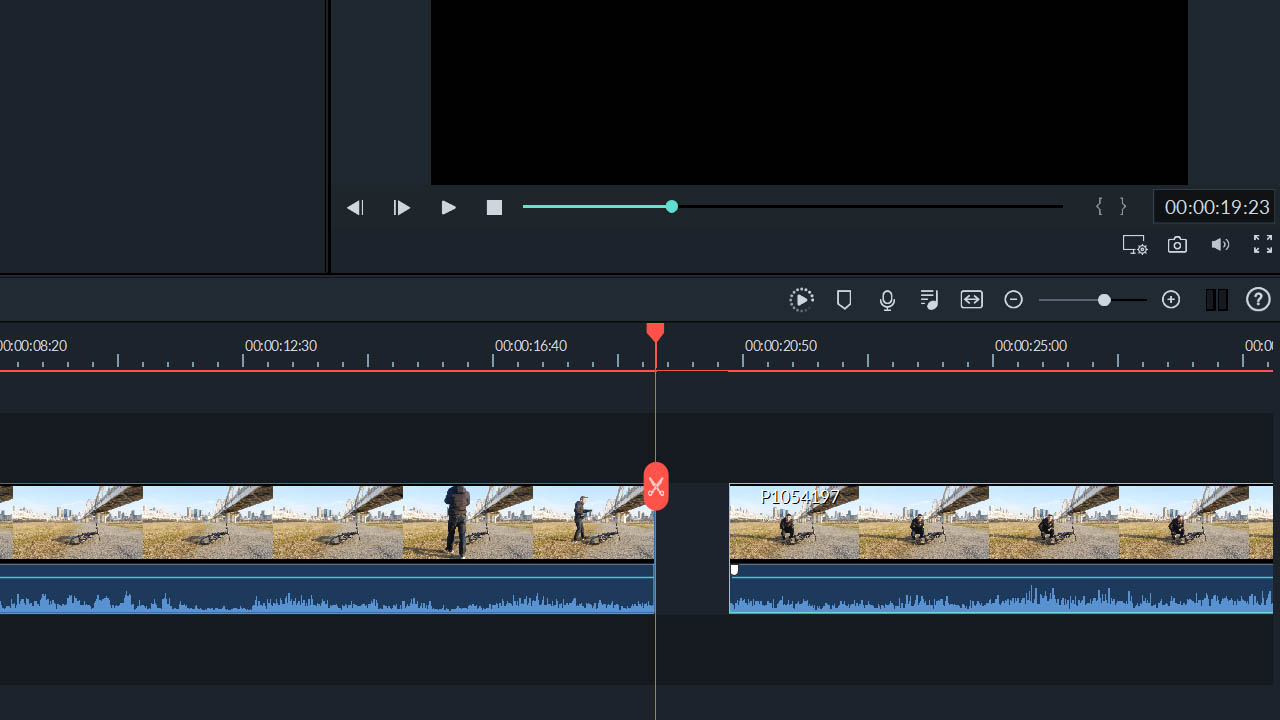The width and height of the screenshot is (1280, 720).
Task: Click the timeline zoom slider handle
Action: (1104, 300)
